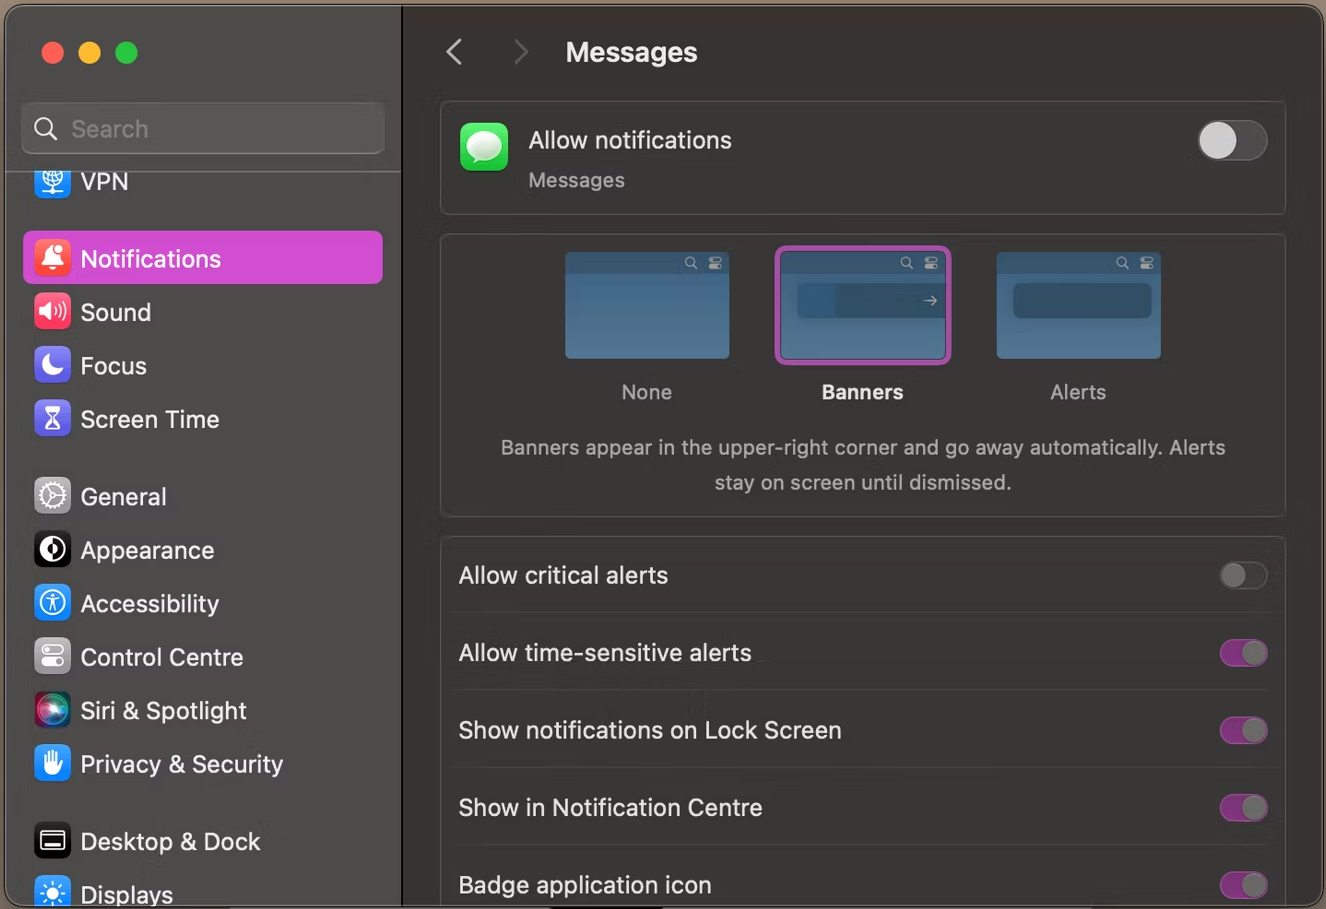The height and width of the screenshot is (909, 1326).
Task: Click the Displays sun icon
Action: [52, 892]
